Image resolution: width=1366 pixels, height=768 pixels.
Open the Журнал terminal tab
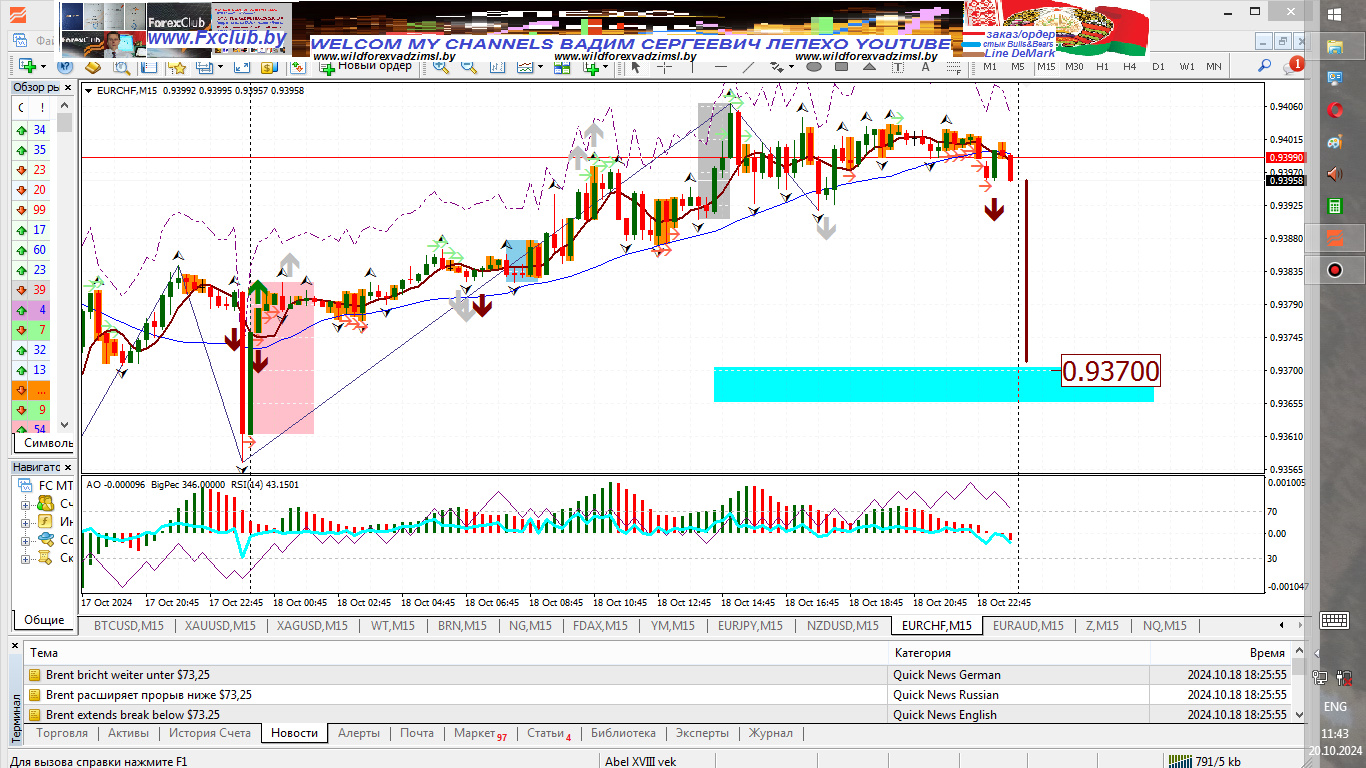click(771, 733)
